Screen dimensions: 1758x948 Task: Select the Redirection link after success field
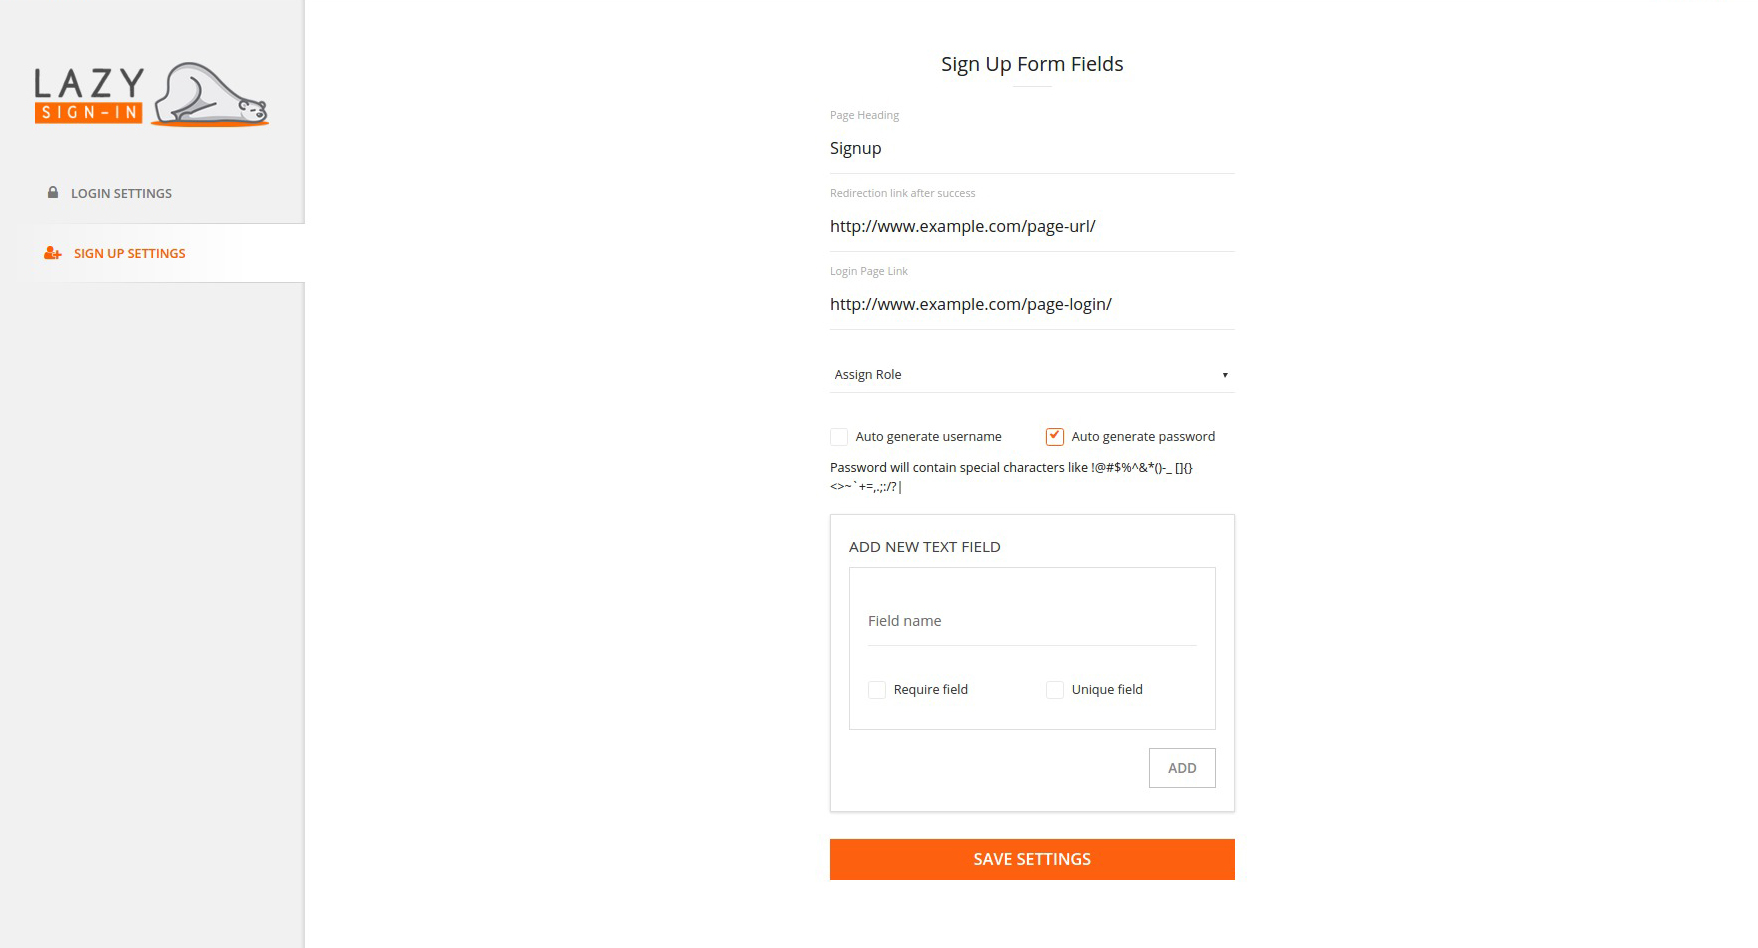click(1031, 226)
